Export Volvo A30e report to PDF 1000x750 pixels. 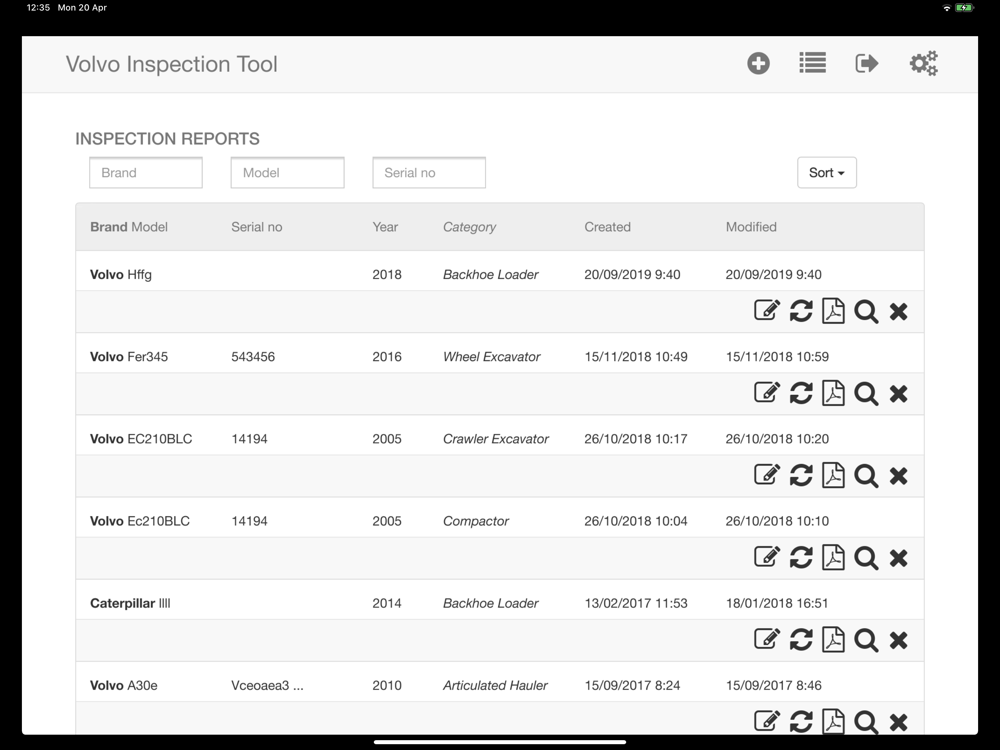833,721
